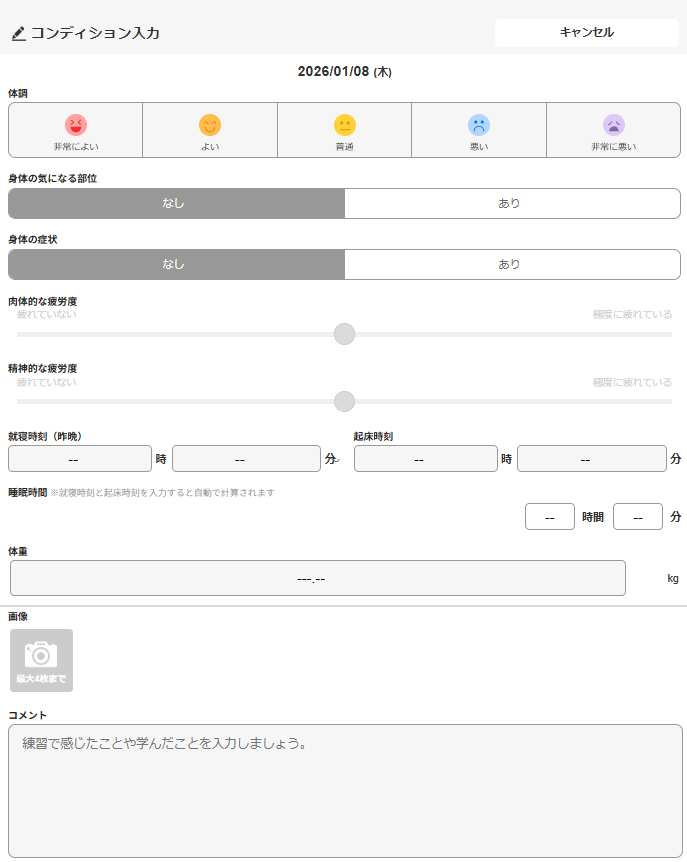Pick the 悪い blue sad face
Viewport: 687px width, 862px height.
[x=479, y=125]
